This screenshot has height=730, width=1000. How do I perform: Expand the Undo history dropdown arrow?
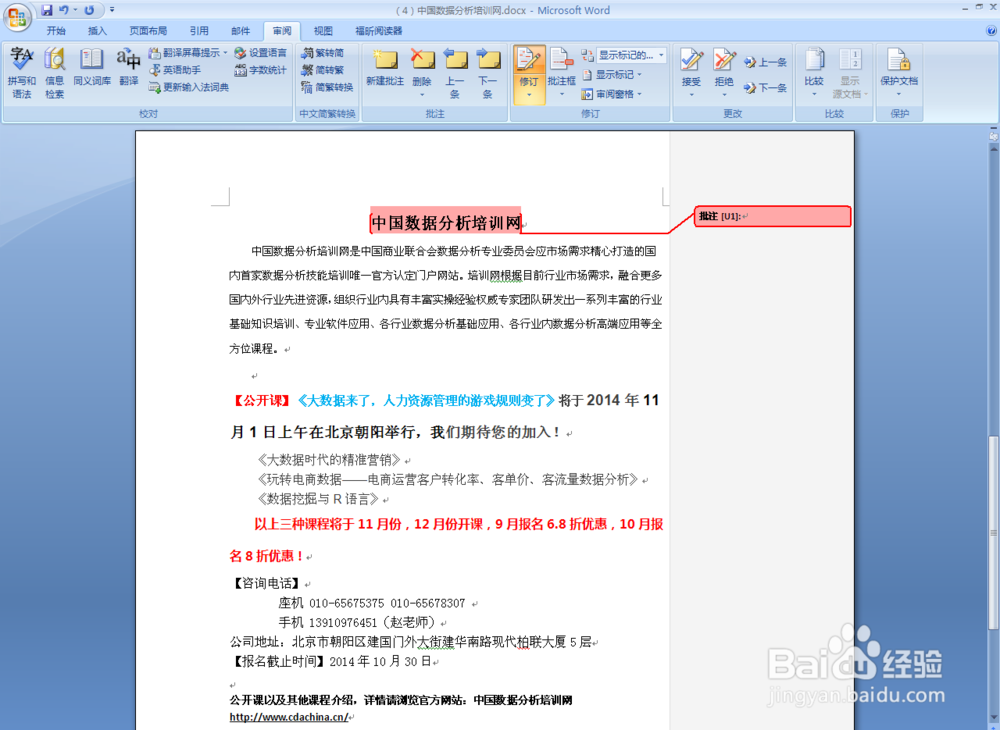click(75, 10)
